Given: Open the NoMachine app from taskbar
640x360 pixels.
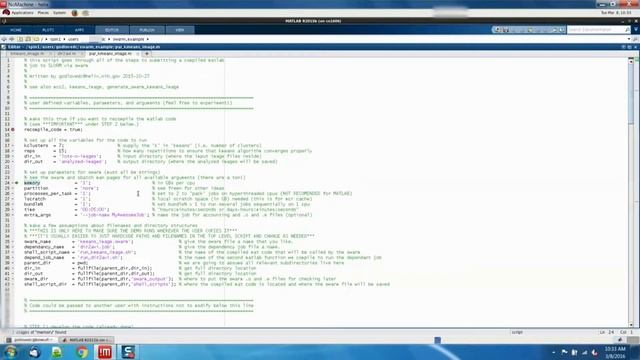Looking at the screenshot, I should coord(105,352).
